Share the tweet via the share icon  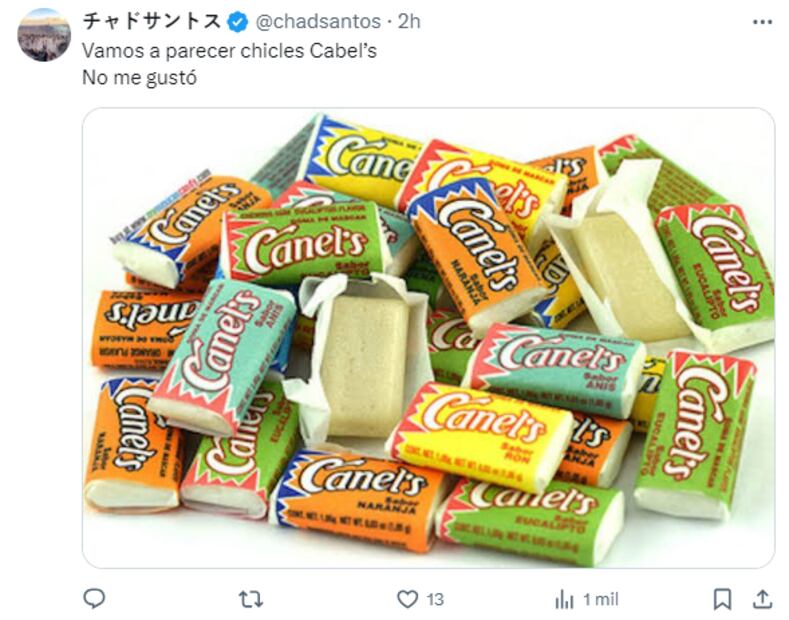(762, 599)
